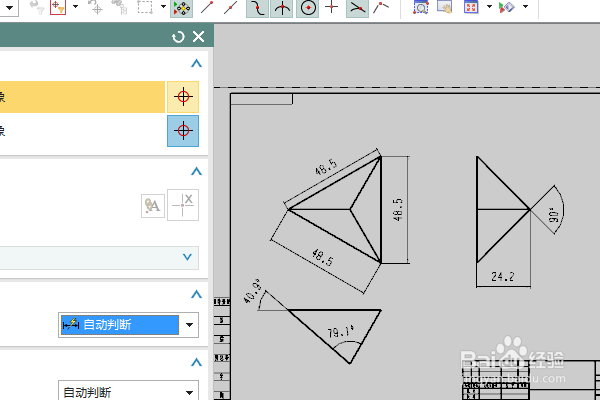Viewport: 600px width, 400px height.
Task: Click the upper slanted 48.5 dimension text
Action: 326,167
